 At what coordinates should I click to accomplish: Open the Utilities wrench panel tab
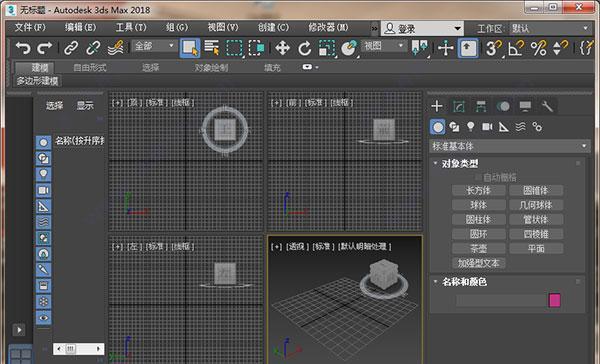(x=548, y=106)
